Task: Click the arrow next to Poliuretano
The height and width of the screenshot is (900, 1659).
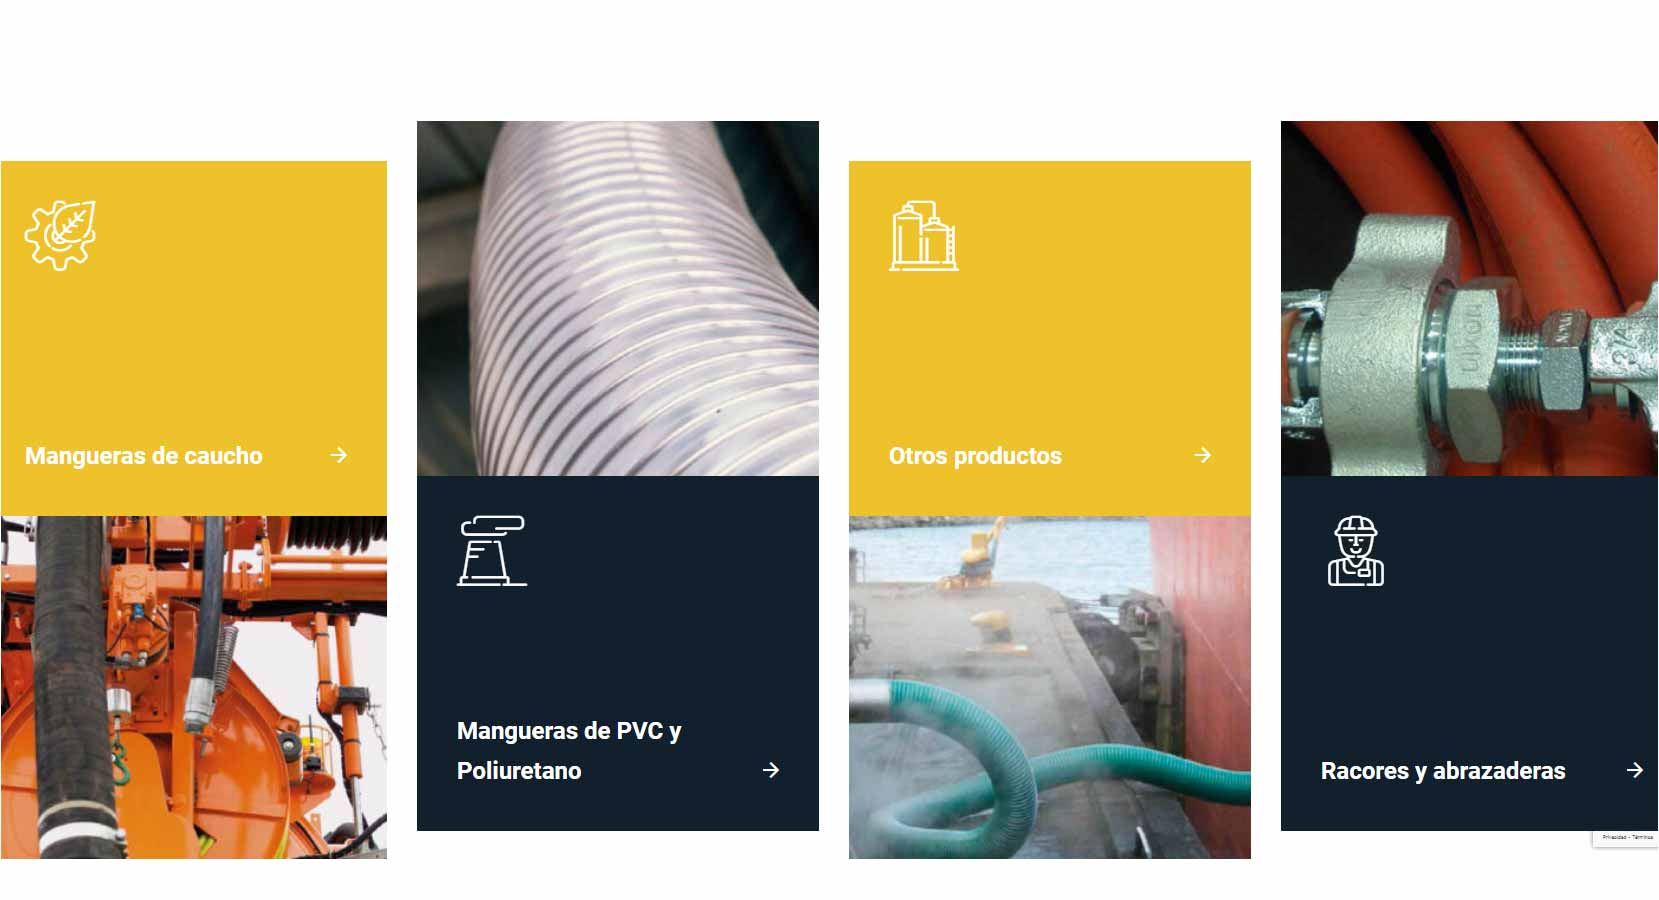Action: pos(771,770)
